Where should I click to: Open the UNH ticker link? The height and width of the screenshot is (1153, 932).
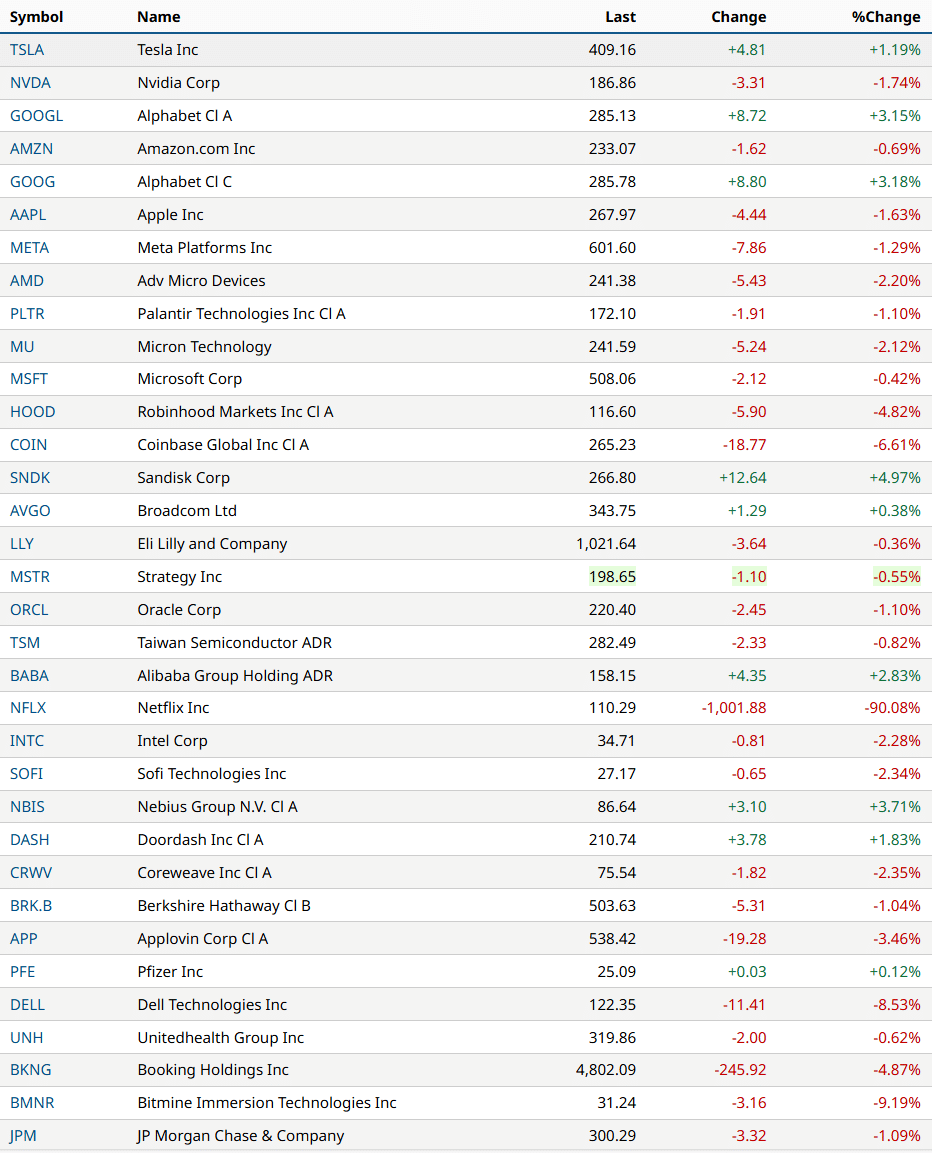coord(26,1038)
